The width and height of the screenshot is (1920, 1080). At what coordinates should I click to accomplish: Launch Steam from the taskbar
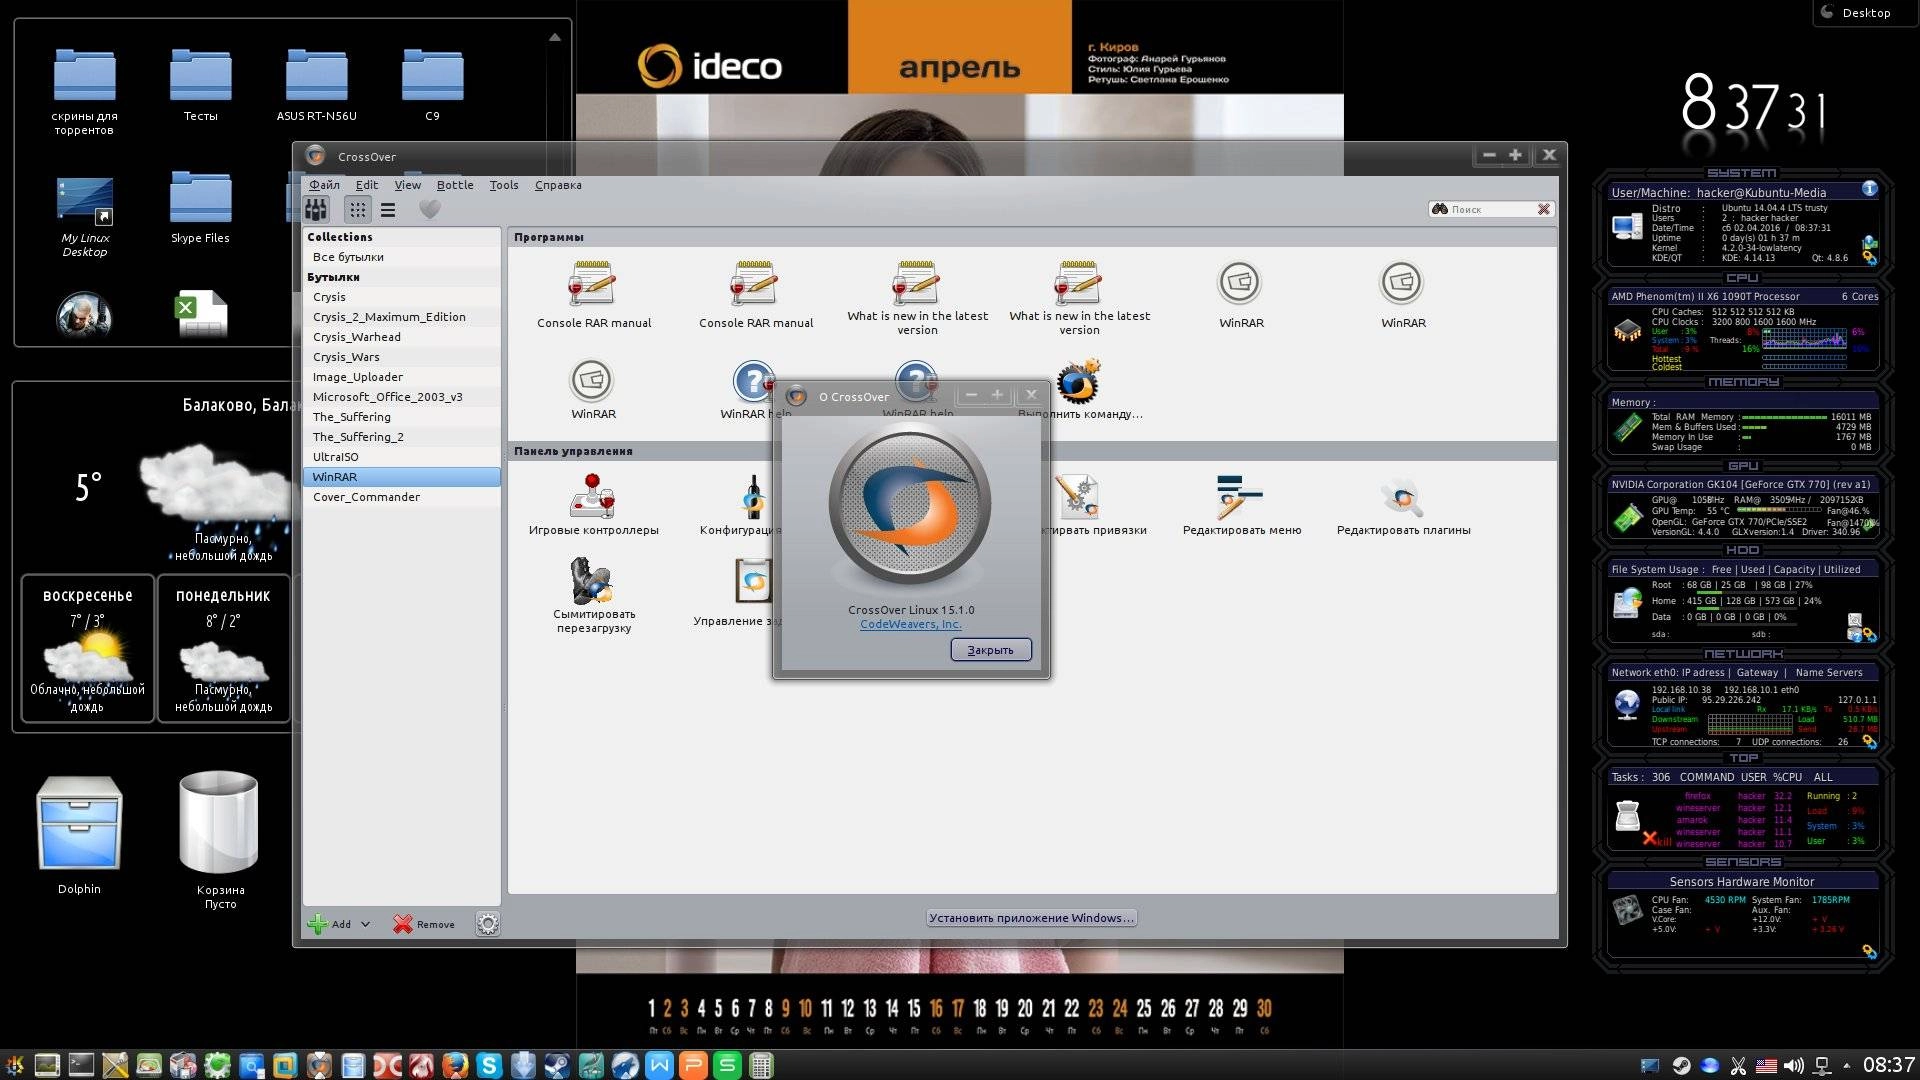coord(557,1065)
